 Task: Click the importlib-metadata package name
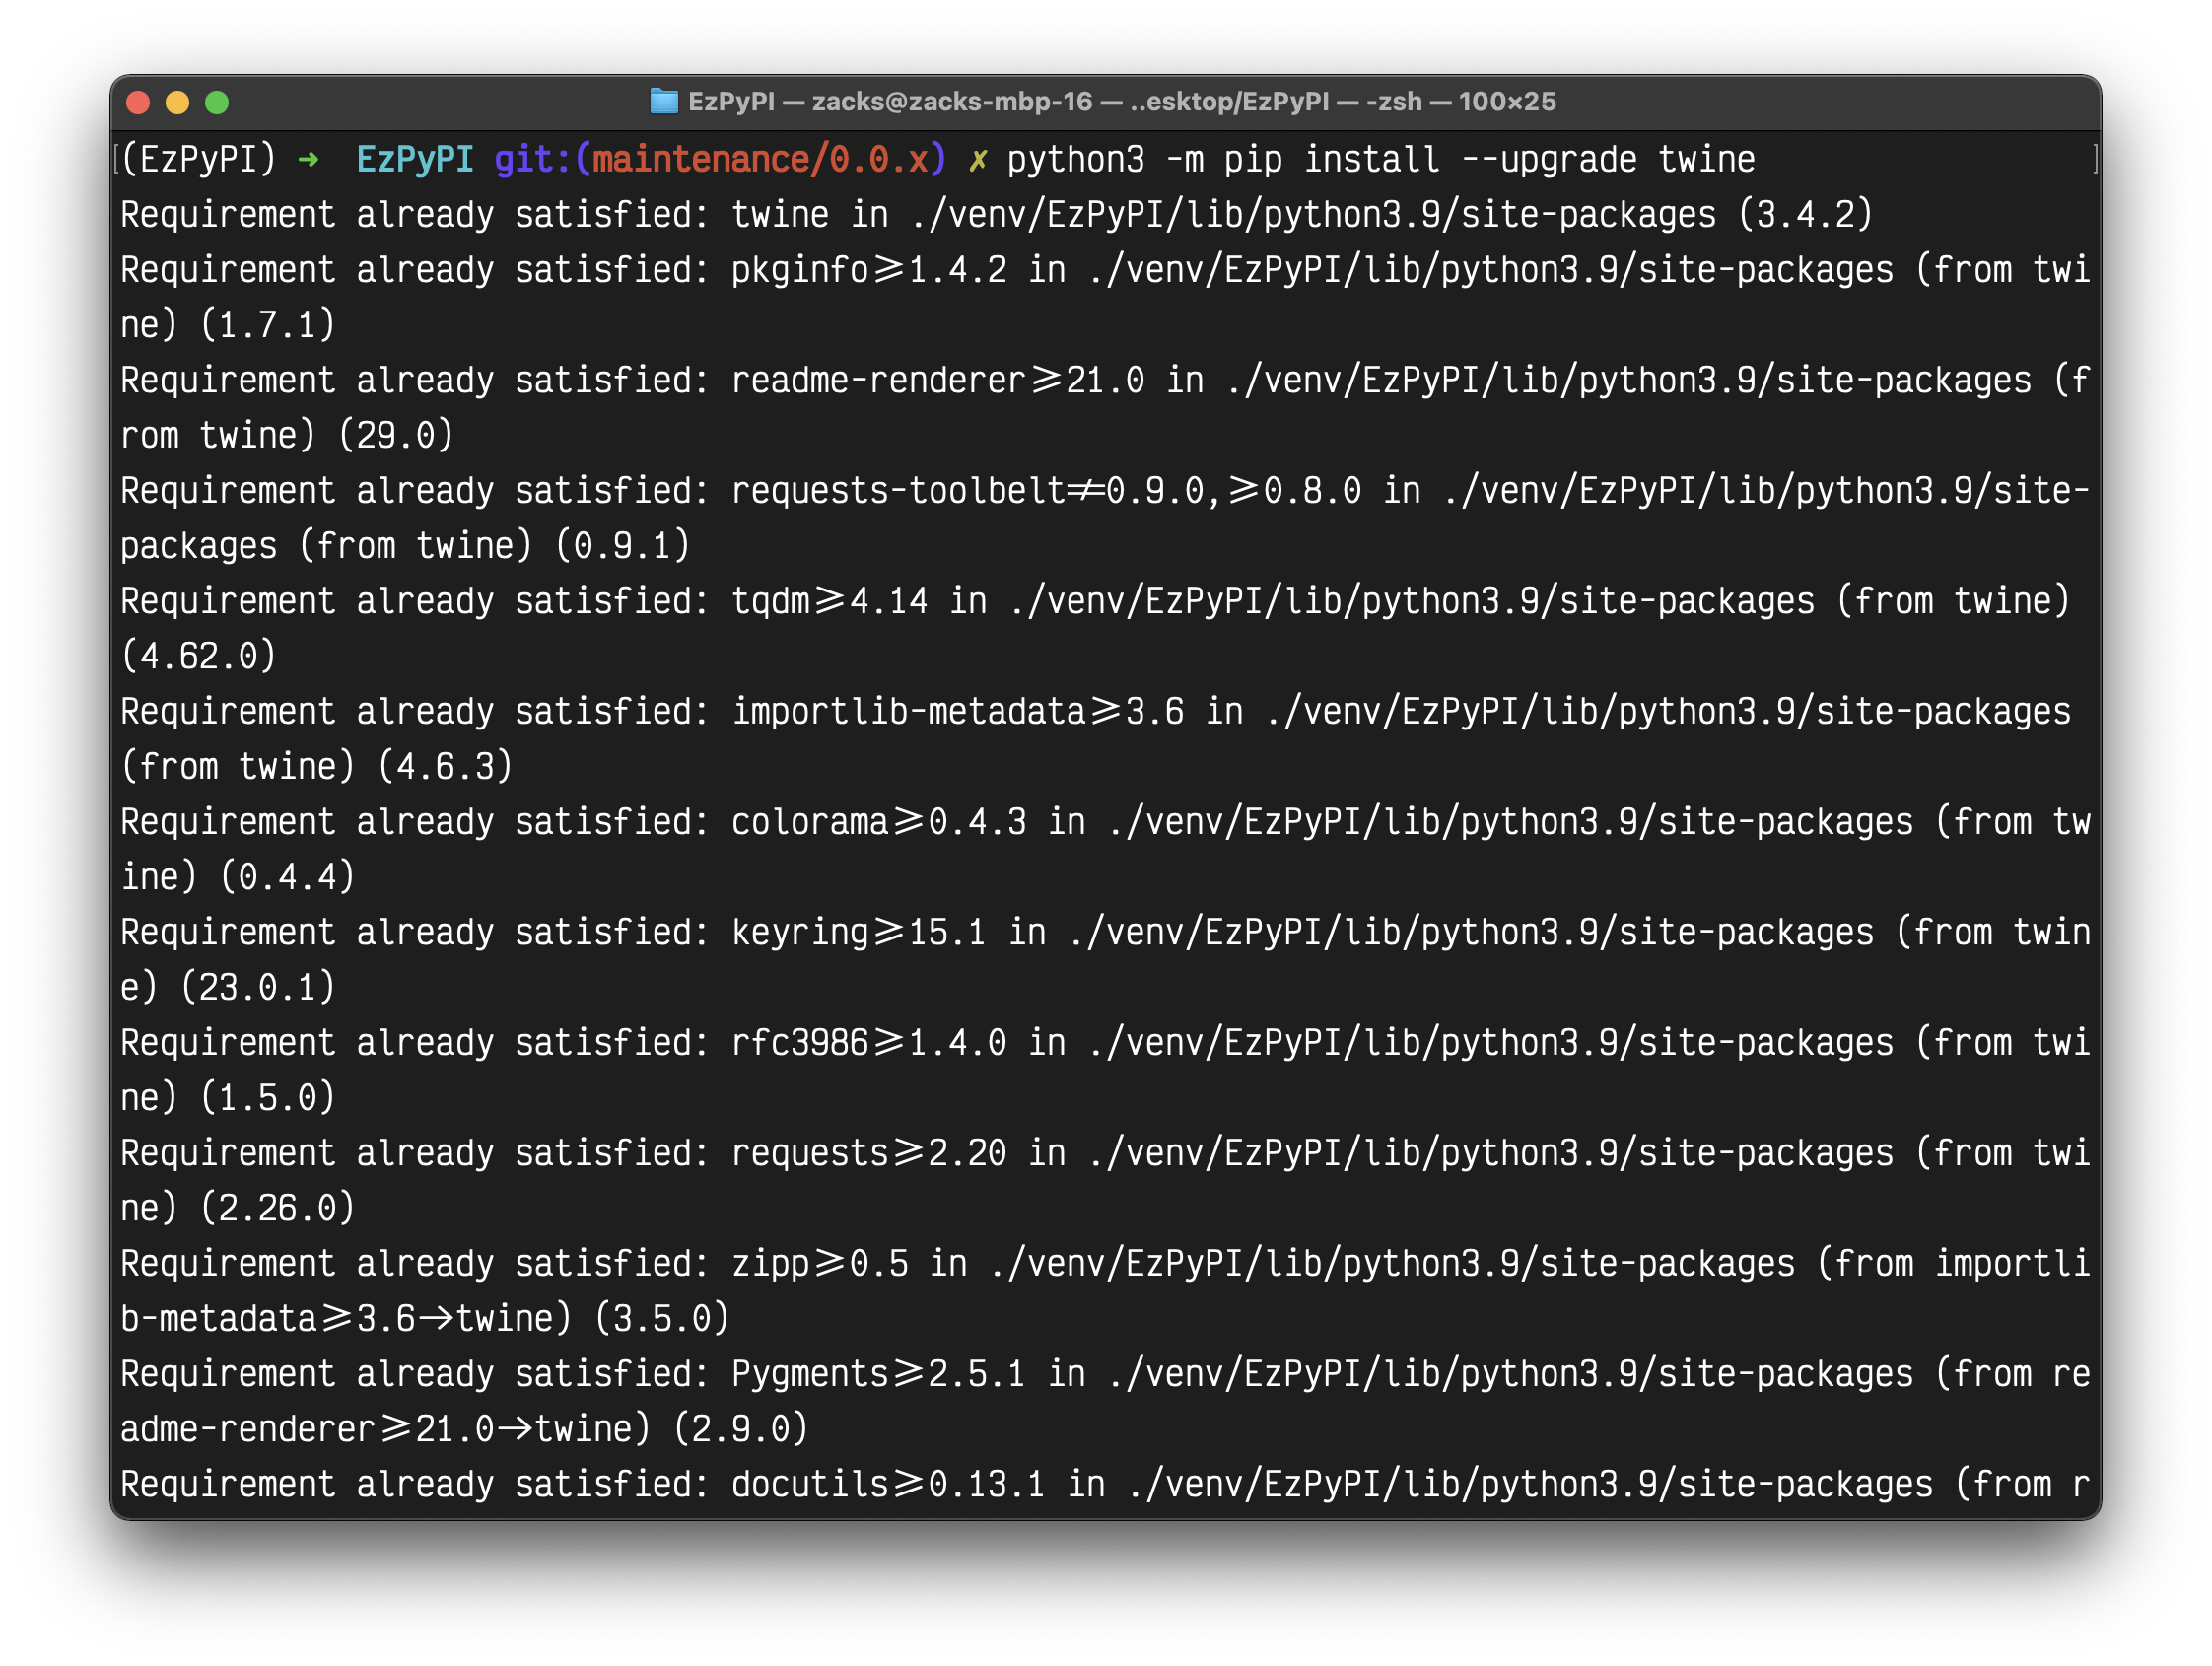tap(908, 712)
